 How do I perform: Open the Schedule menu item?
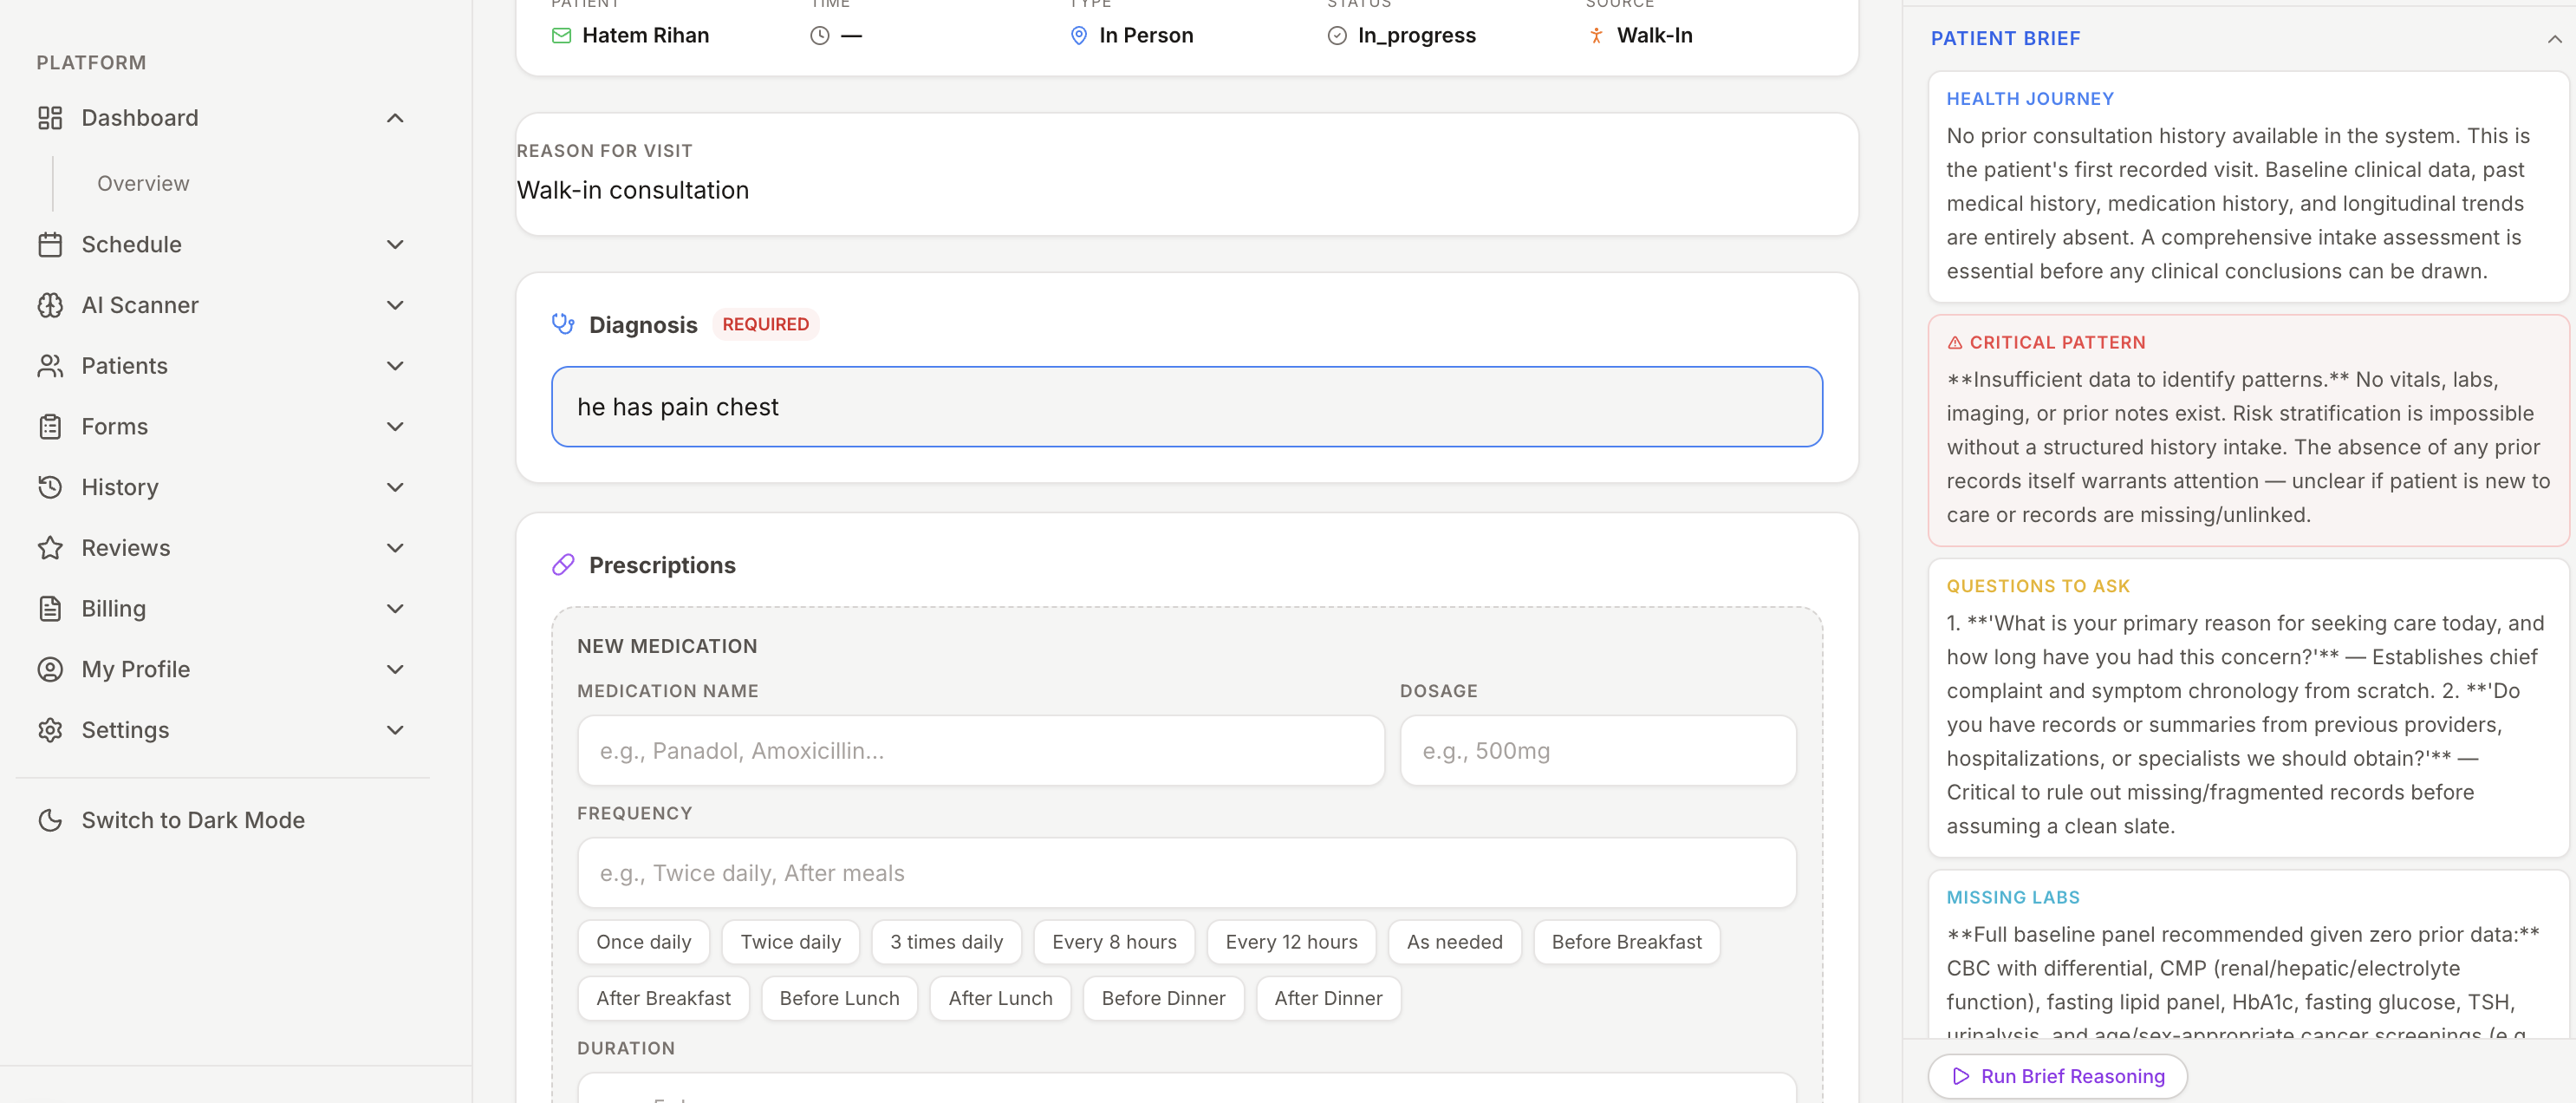click(x=222, y=245)
